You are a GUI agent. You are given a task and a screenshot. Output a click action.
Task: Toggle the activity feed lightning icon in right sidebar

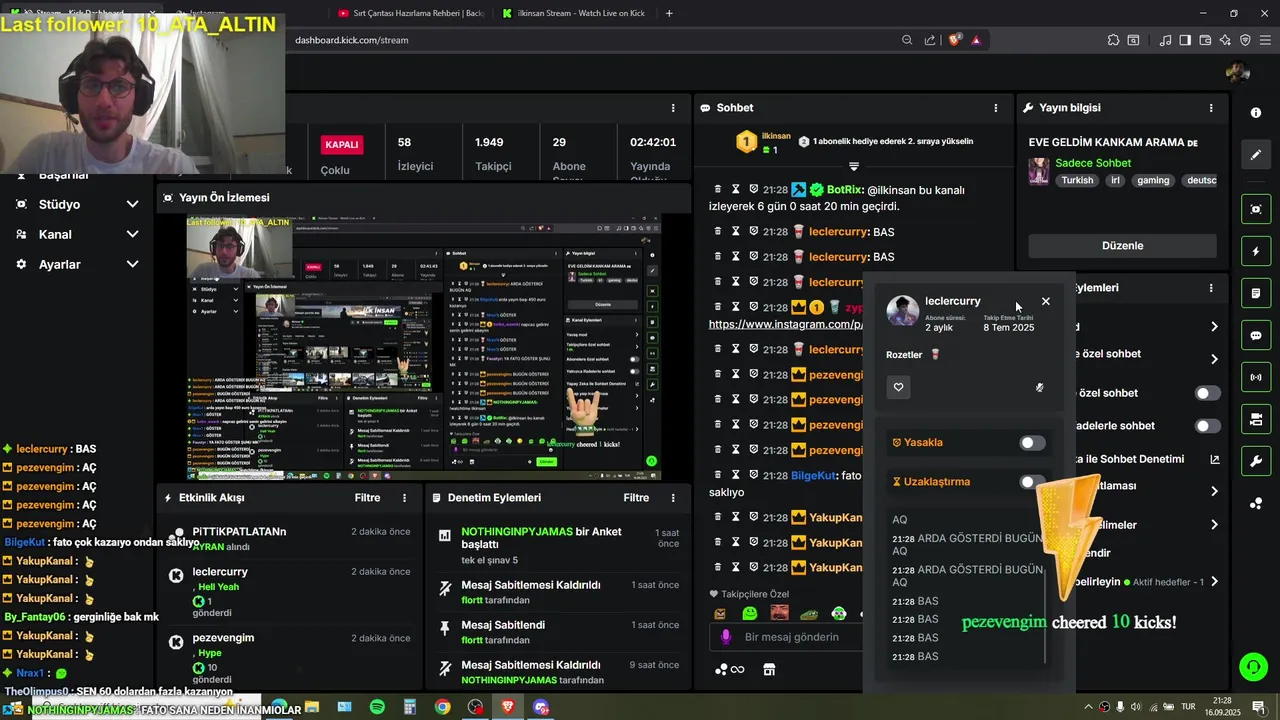1256,251
